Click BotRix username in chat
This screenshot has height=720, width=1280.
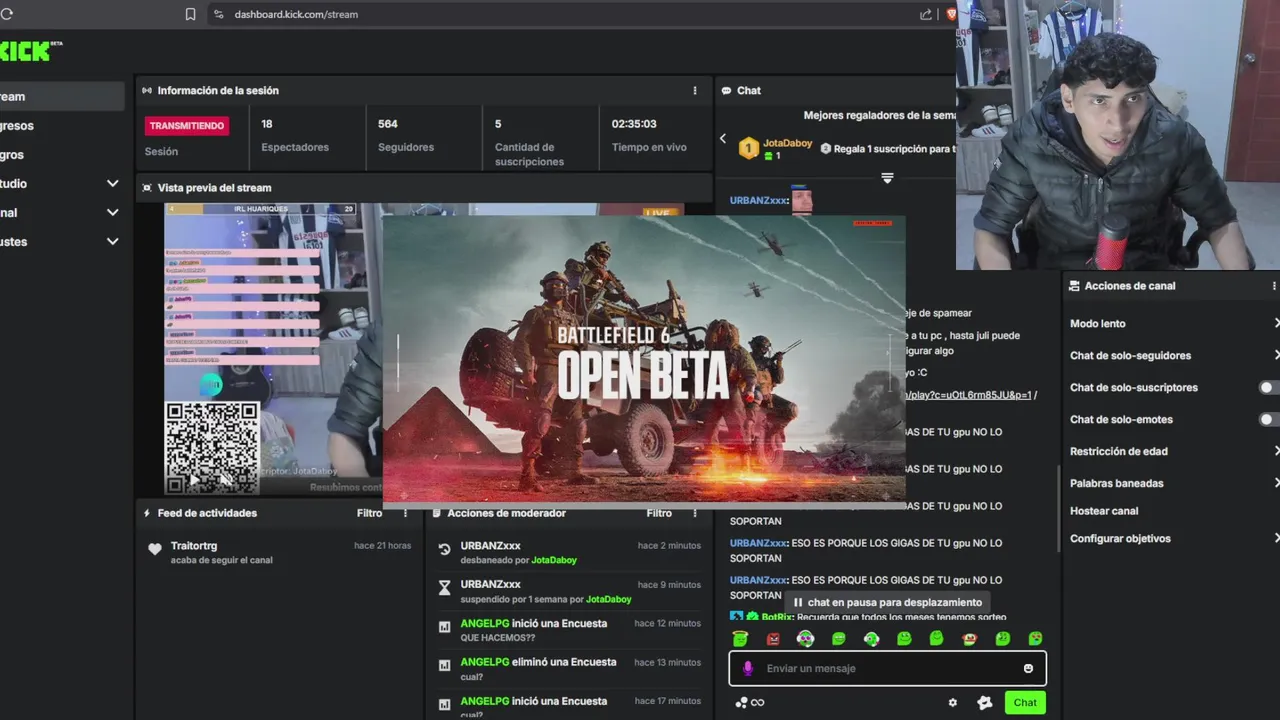coord(777,617)
